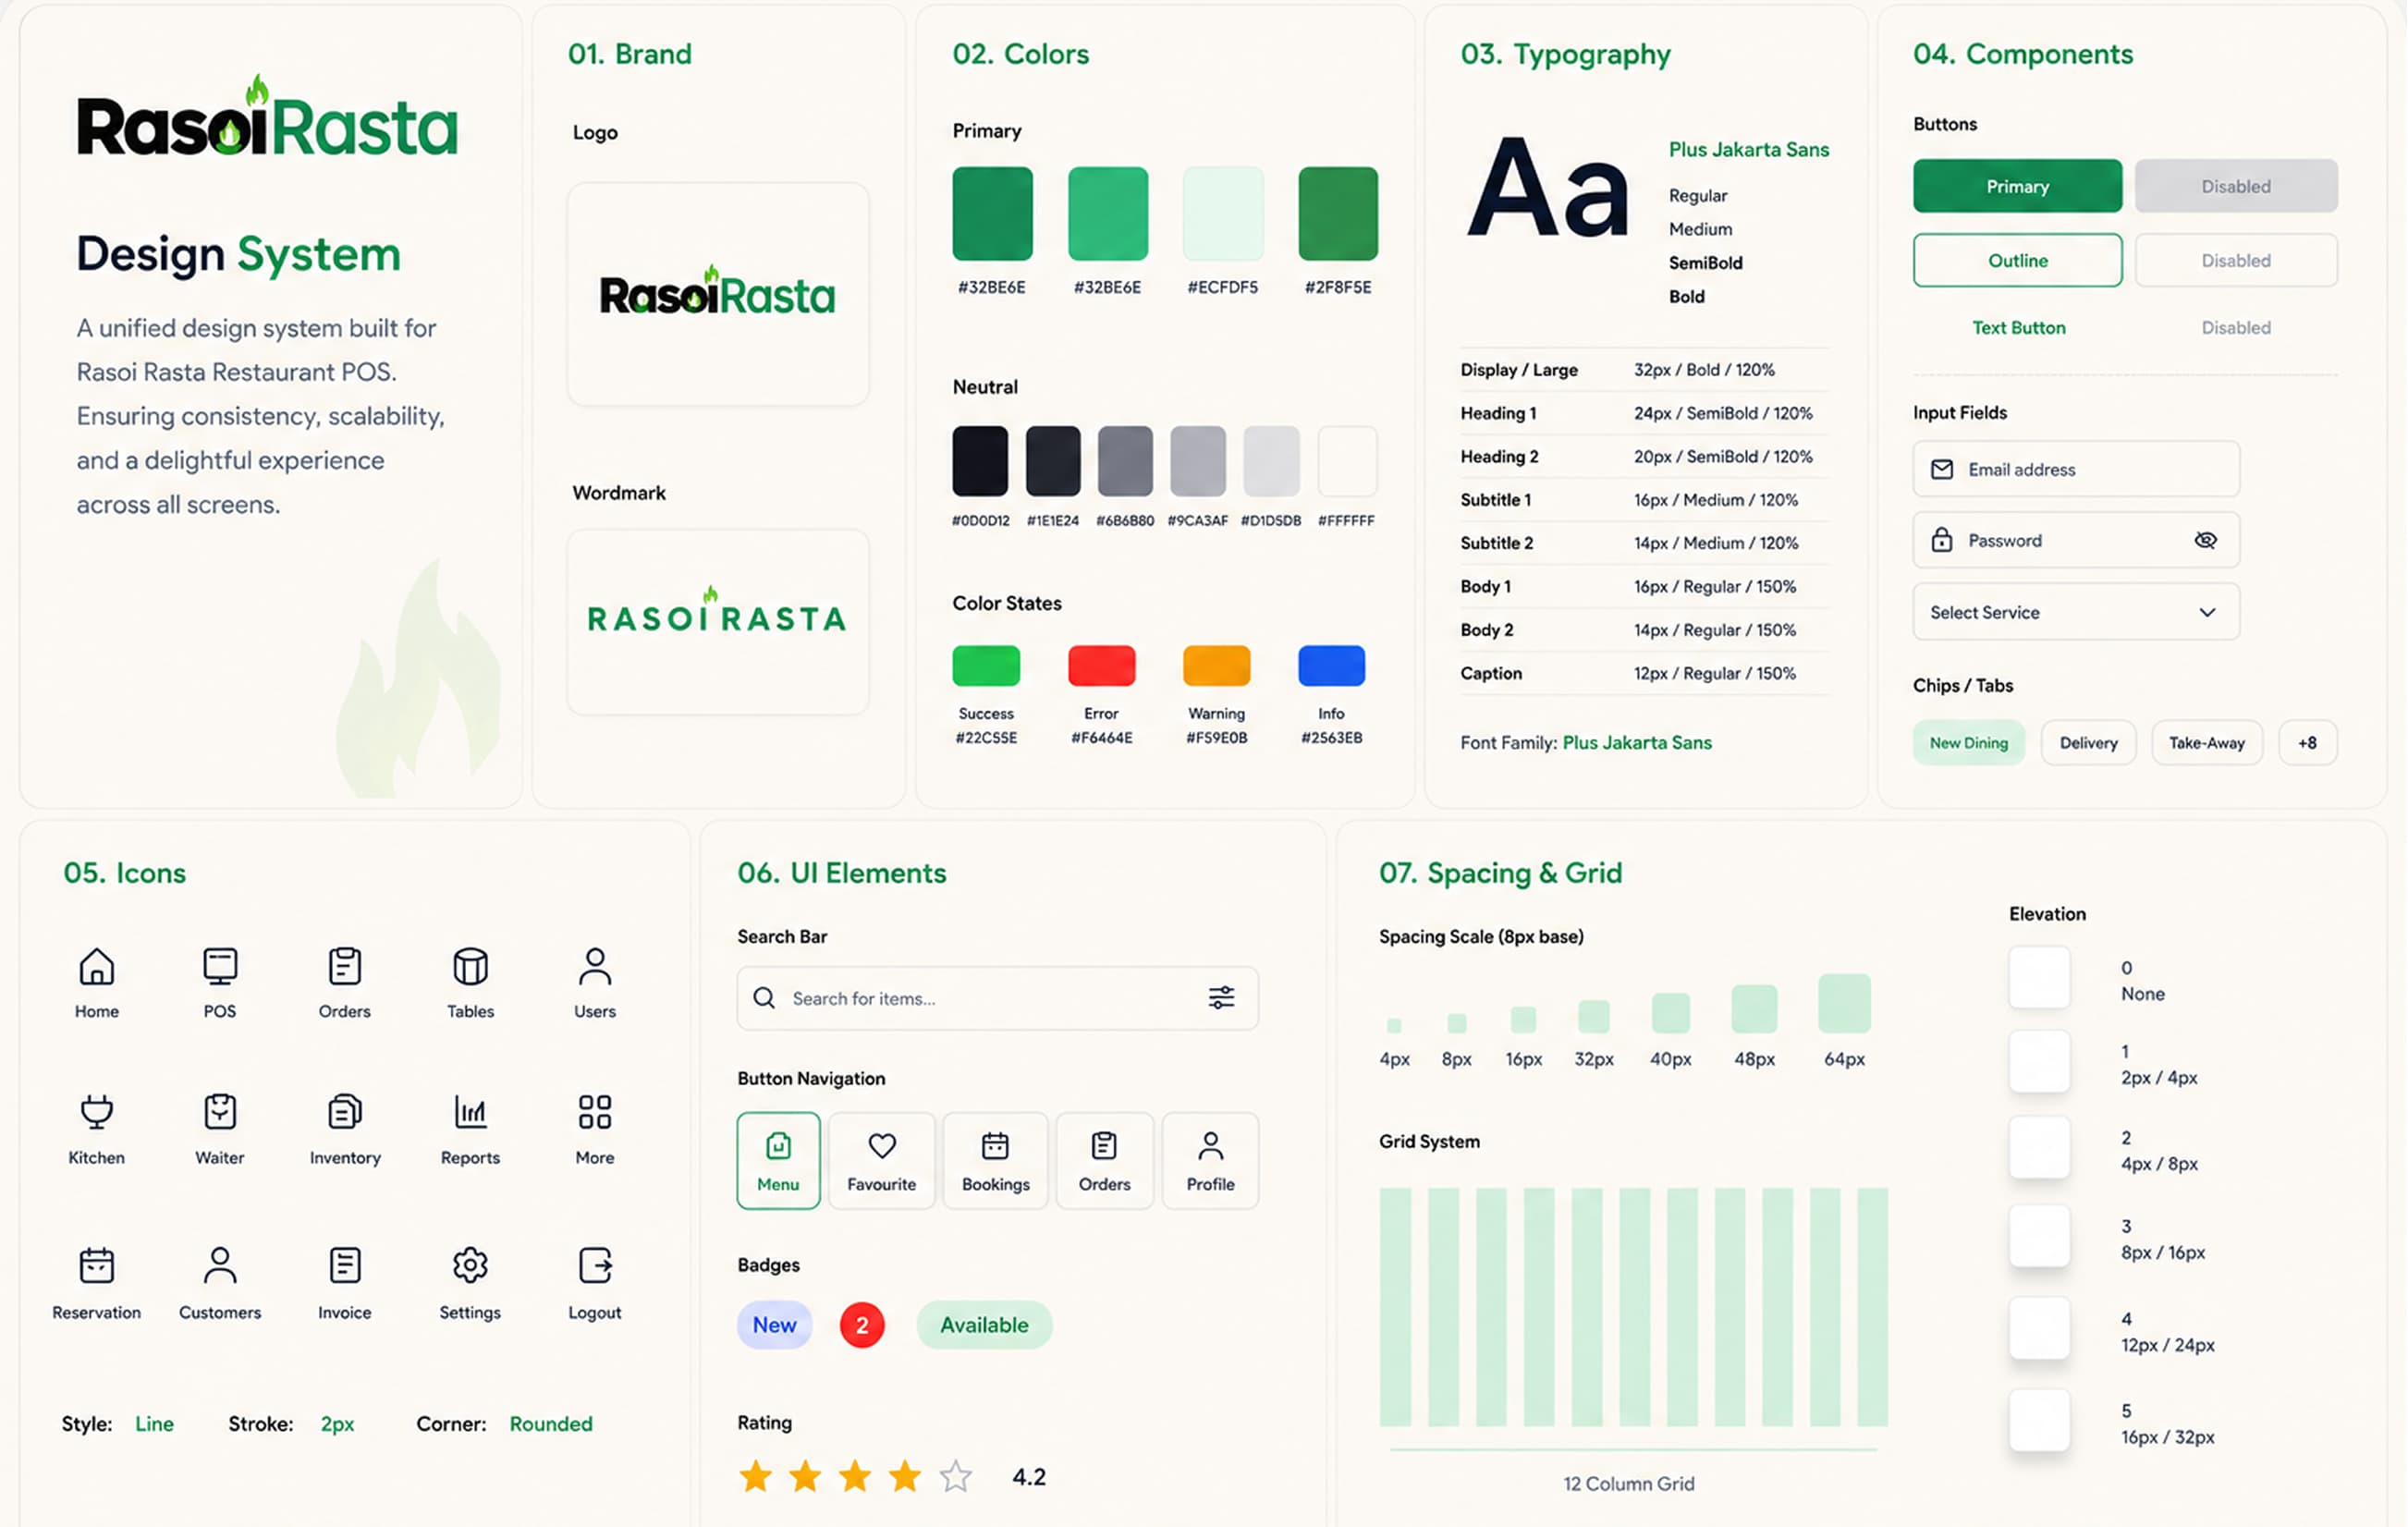Pick the #9CA3AF neutral swatch
This screenshot has width=2408, height=1527.
click(1197, 461)
